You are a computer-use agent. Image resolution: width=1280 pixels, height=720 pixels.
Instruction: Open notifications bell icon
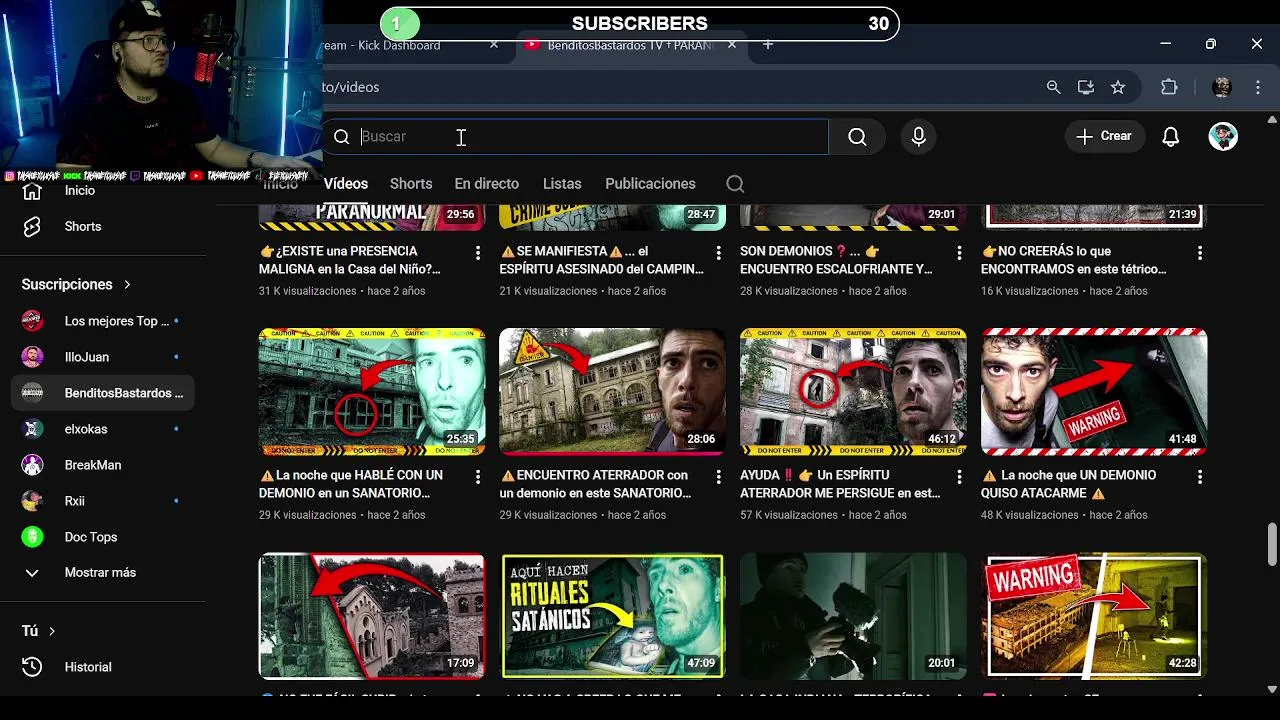click(x=1171, y=137)
